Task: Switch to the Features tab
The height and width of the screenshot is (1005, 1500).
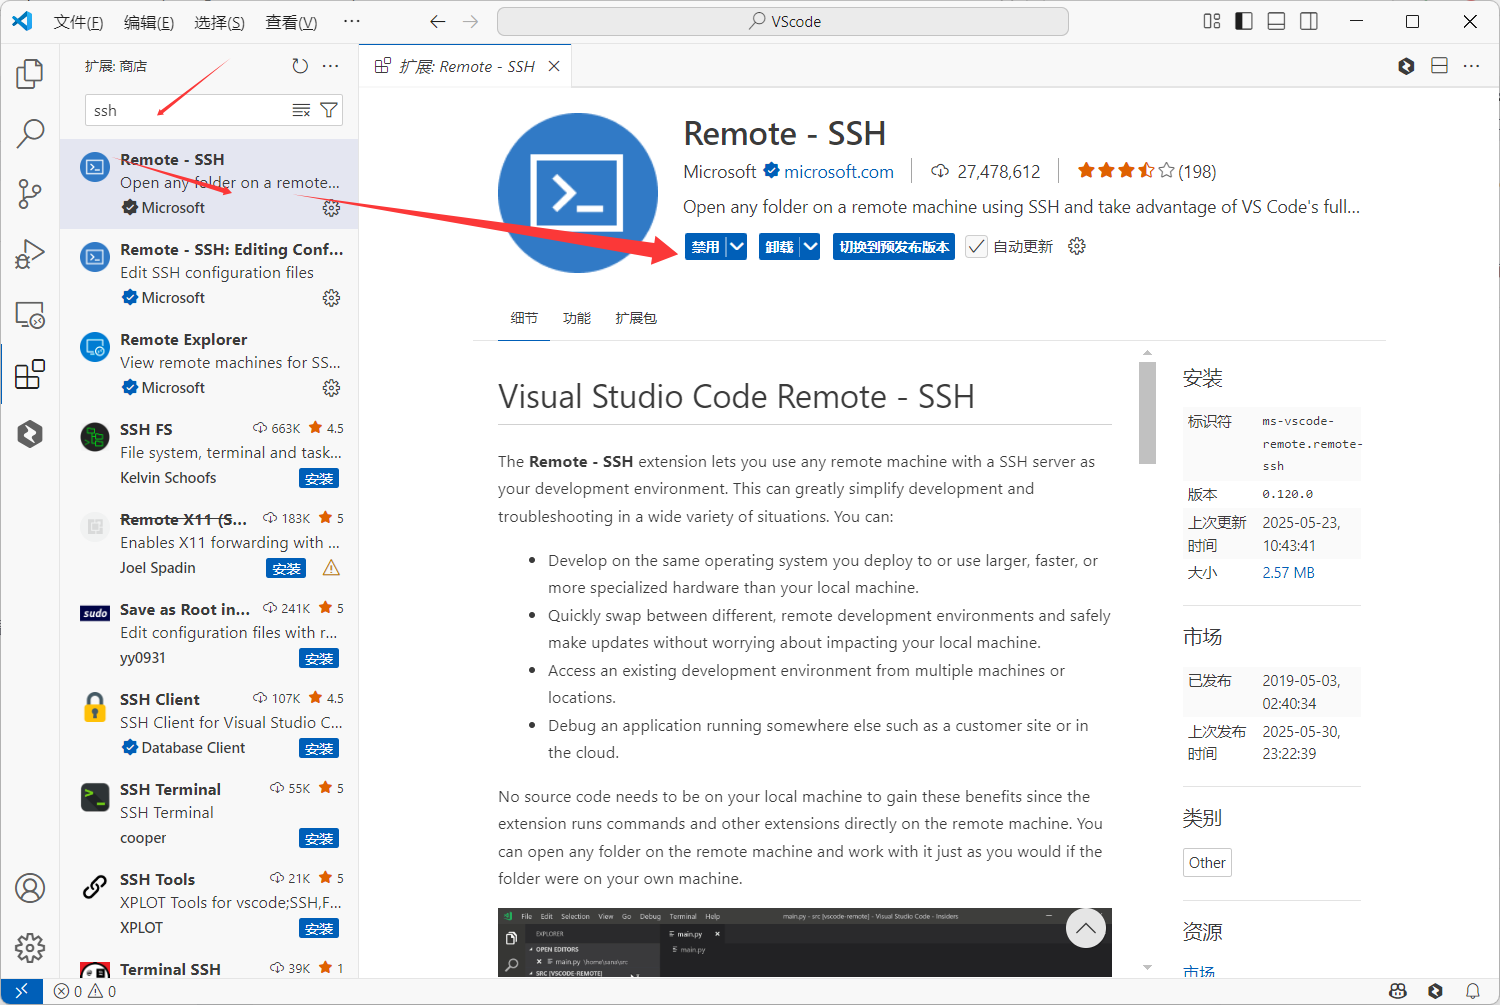Action: 577,318
